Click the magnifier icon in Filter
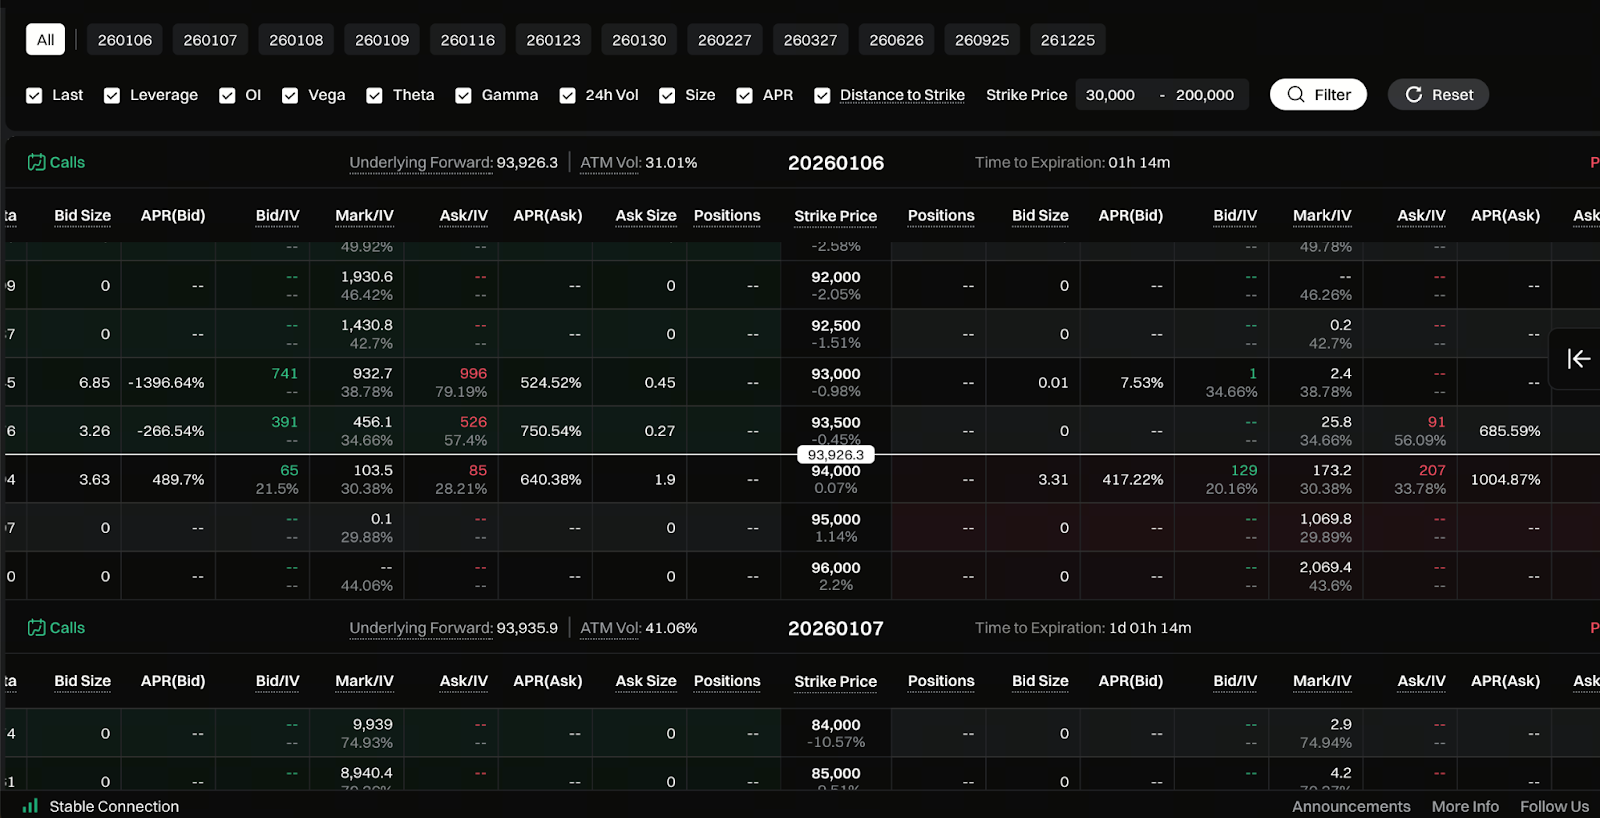This screenshot has width=1600, height=818. coord(1296,95)
